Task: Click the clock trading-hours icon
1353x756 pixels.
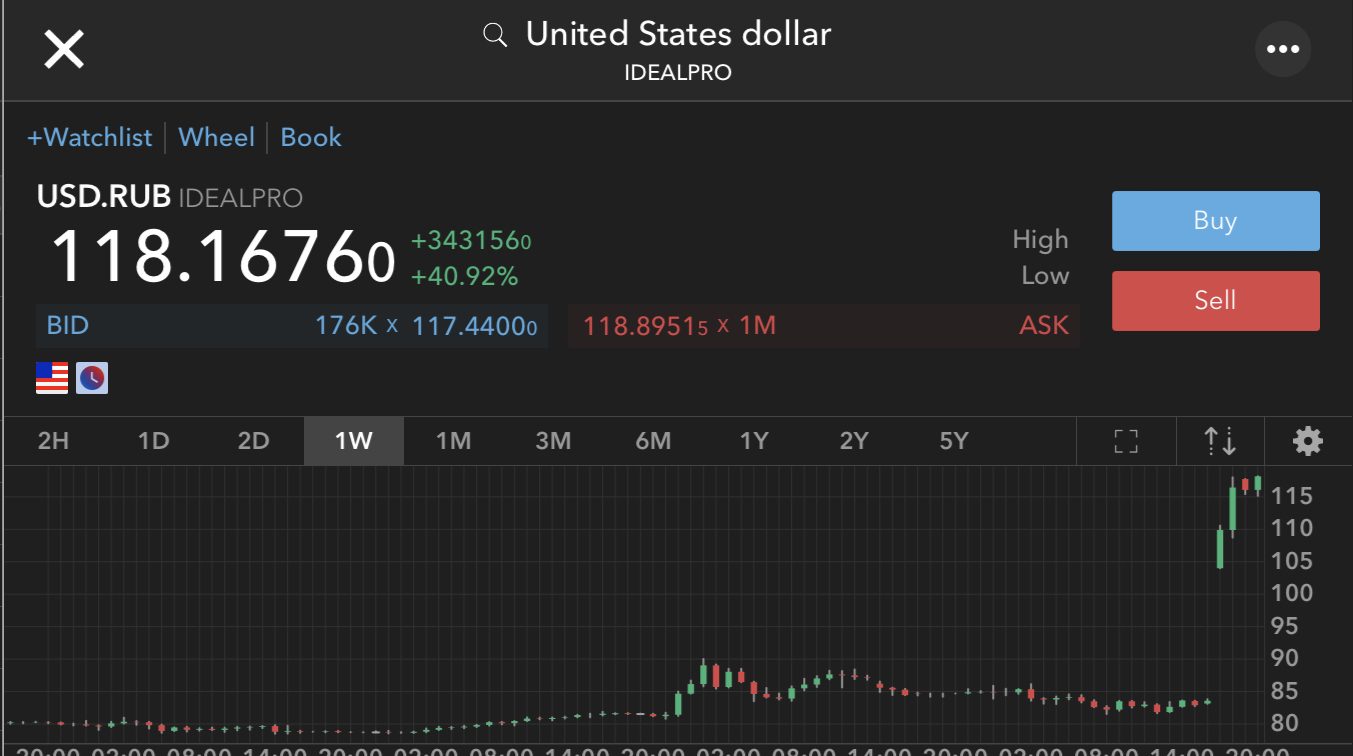Action: pyautogui.click(x=92, y=377)
